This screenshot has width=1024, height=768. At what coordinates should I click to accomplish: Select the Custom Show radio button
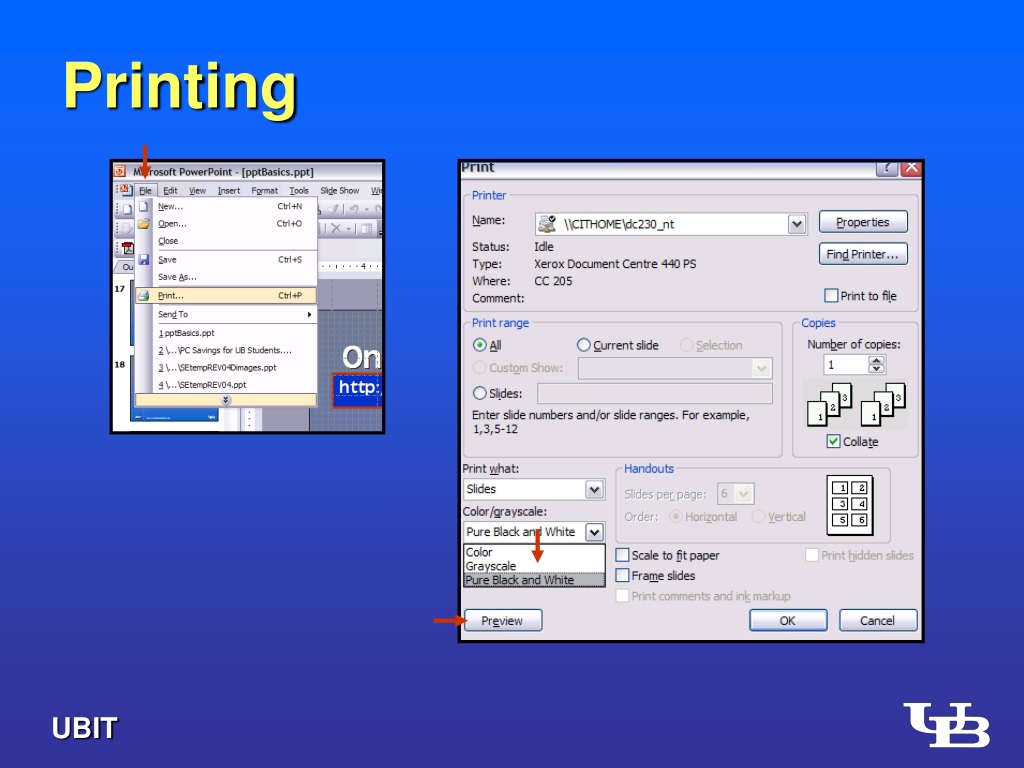click(480, 368)
